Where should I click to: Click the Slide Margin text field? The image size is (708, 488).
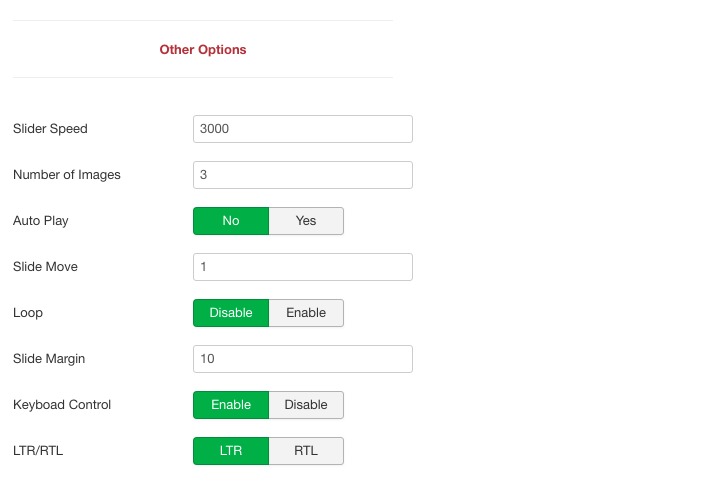click(303, 359)
